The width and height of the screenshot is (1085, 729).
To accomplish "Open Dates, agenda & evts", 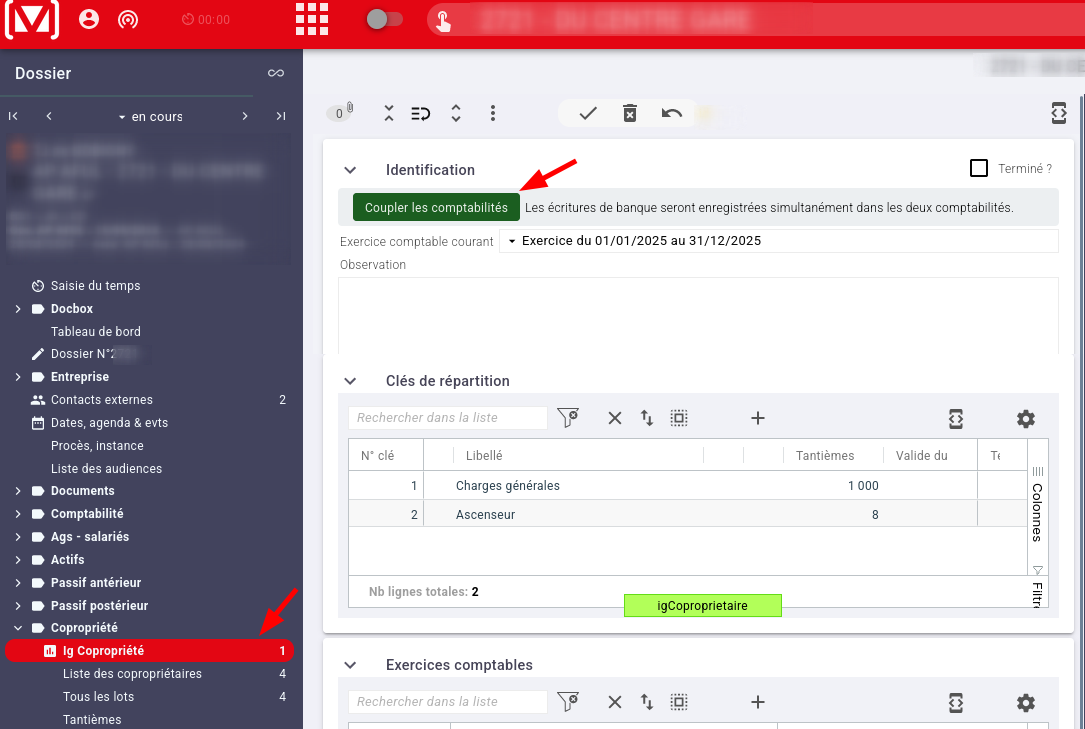I will point(109,423).
